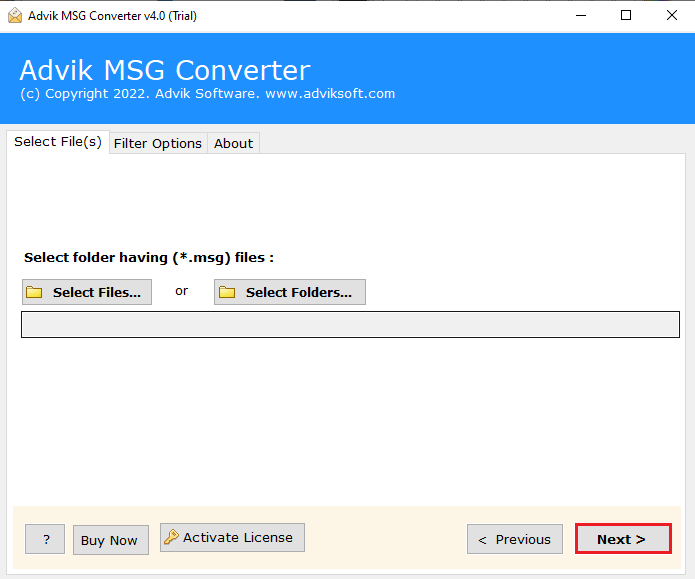Screen dimensions: 695x579
Task: Click the Advik Software copyright line
Action: pos(207,94)
